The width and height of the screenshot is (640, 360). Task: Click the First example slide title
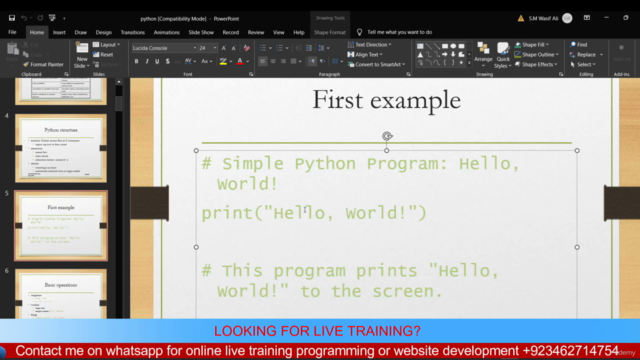[x=387, y=100]
